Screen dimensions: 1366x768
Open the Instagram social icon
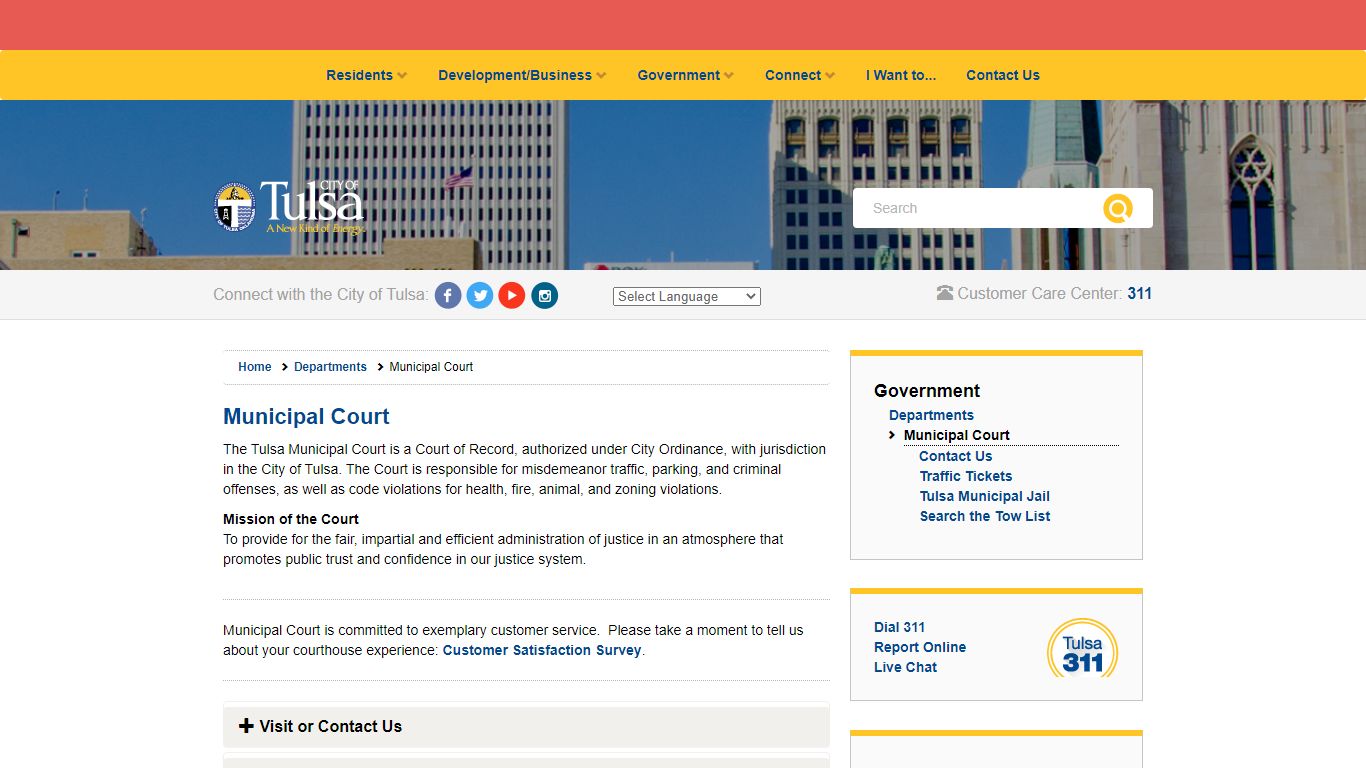tap(544, 296)
